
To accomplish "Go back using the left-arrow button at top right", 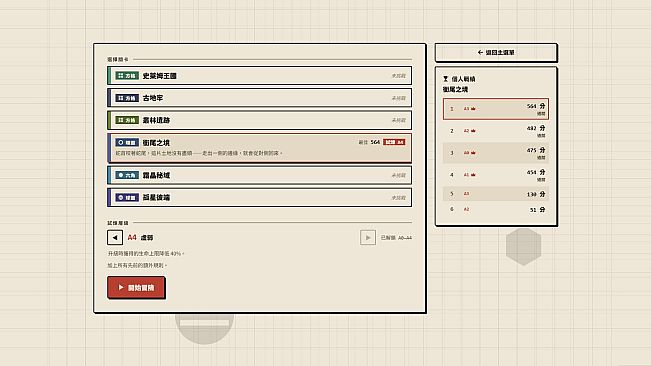I will click(x=496, y=53).
